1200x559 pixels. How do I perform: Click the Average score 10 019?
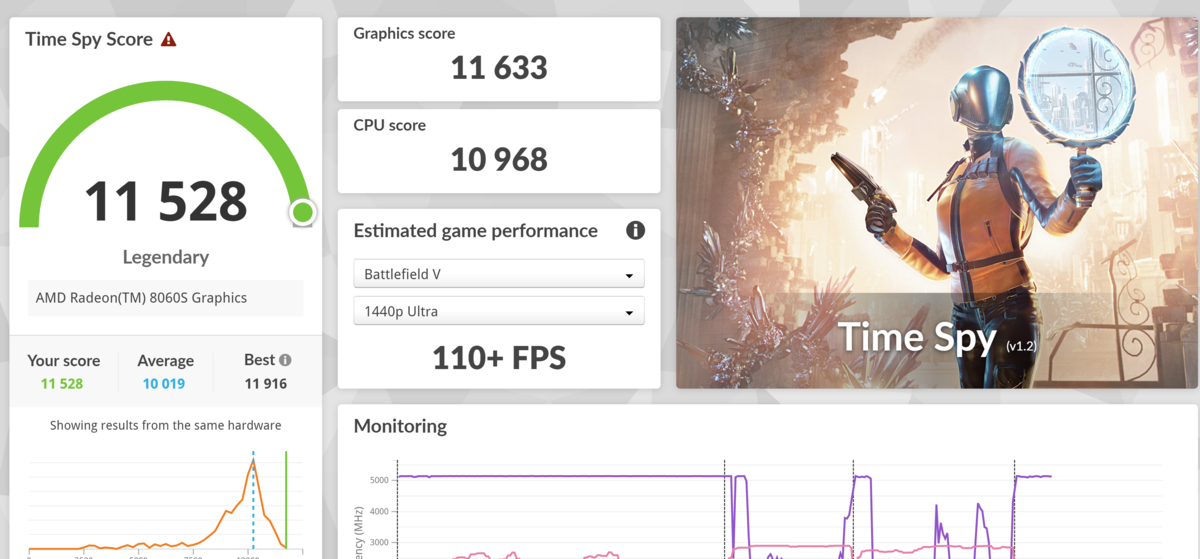pos(165,384)
